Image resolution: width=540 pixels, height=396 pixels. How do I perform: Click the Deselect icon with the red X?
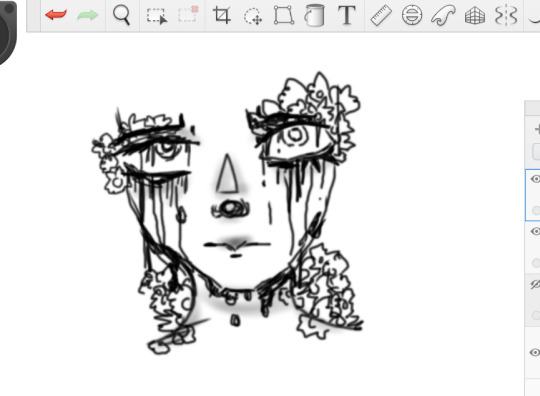(x=188, y=14)
